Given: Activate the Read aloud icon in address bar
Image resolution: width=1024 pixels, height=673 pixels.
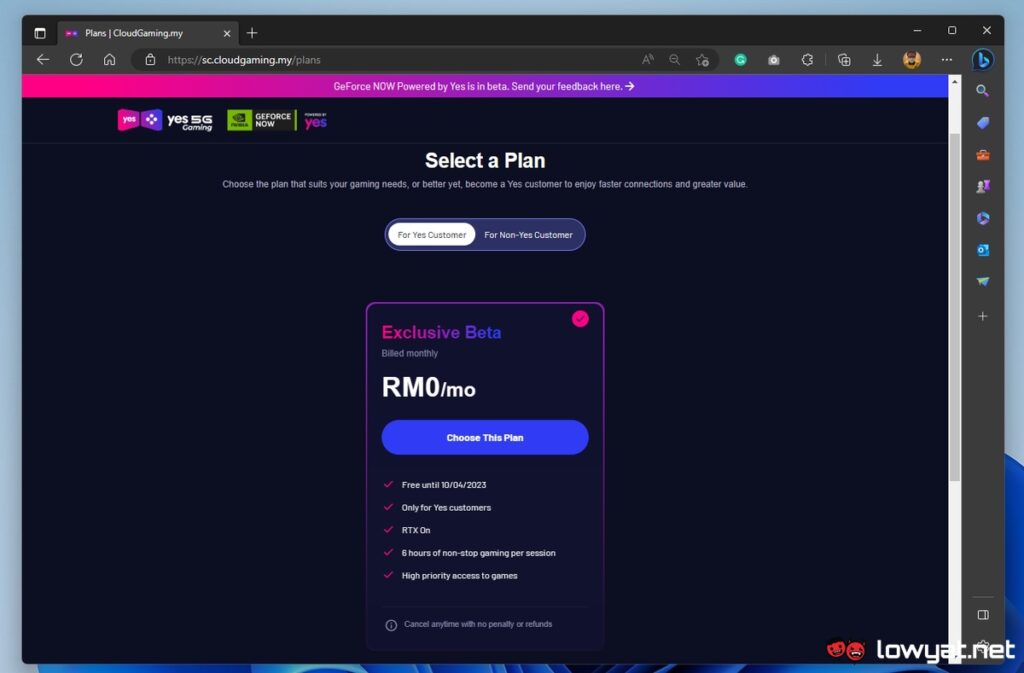Looking at the screenshot, I should [x=648, y=59].
